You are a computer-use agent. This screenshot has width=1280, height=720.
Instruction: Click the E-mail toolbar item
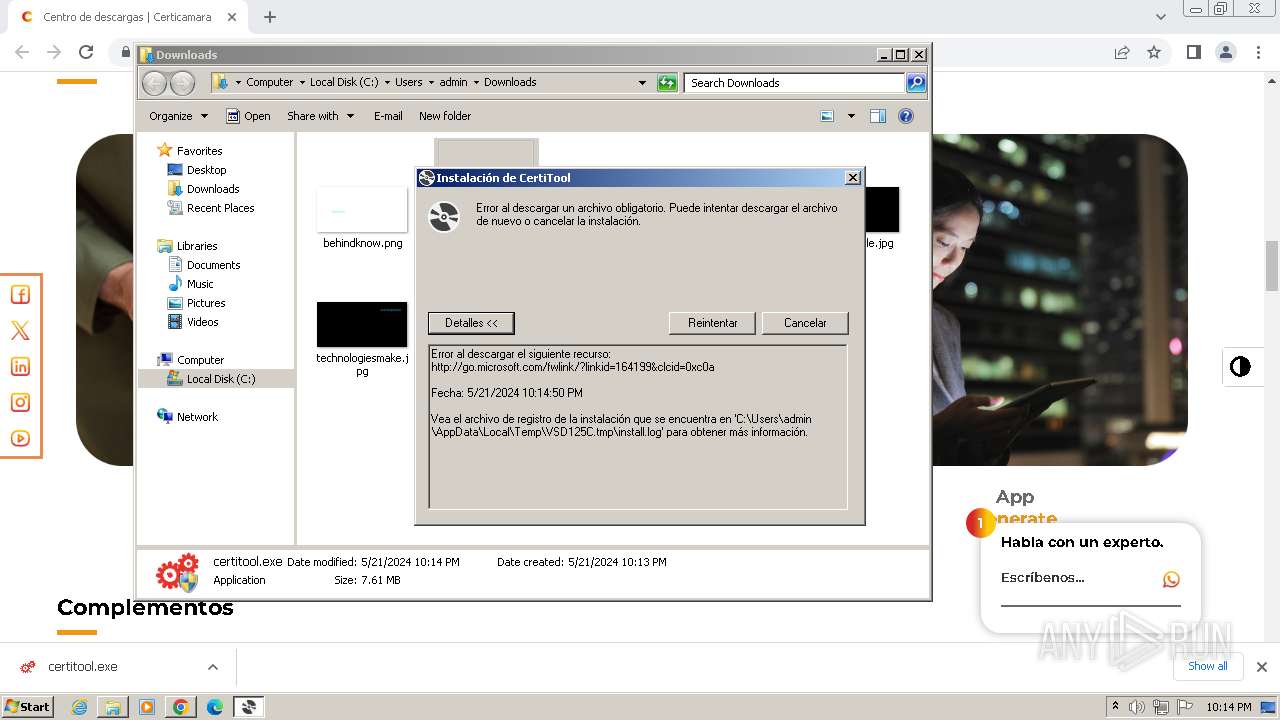[388, 116]
